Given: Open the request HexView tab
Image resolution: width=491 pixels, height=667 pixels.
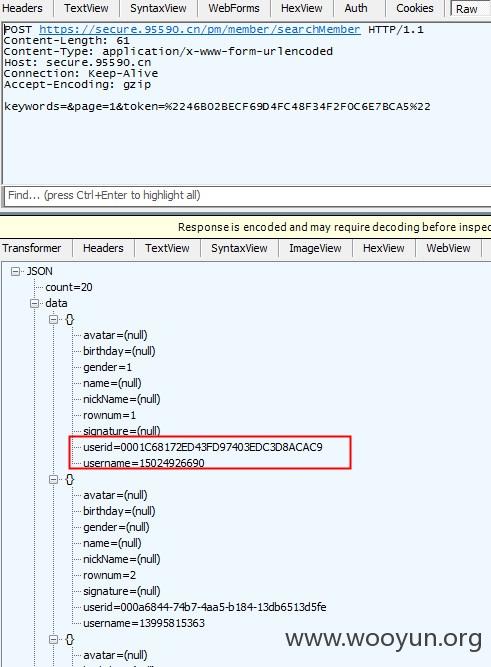Looking at the screenshot, I should point(302,8).
